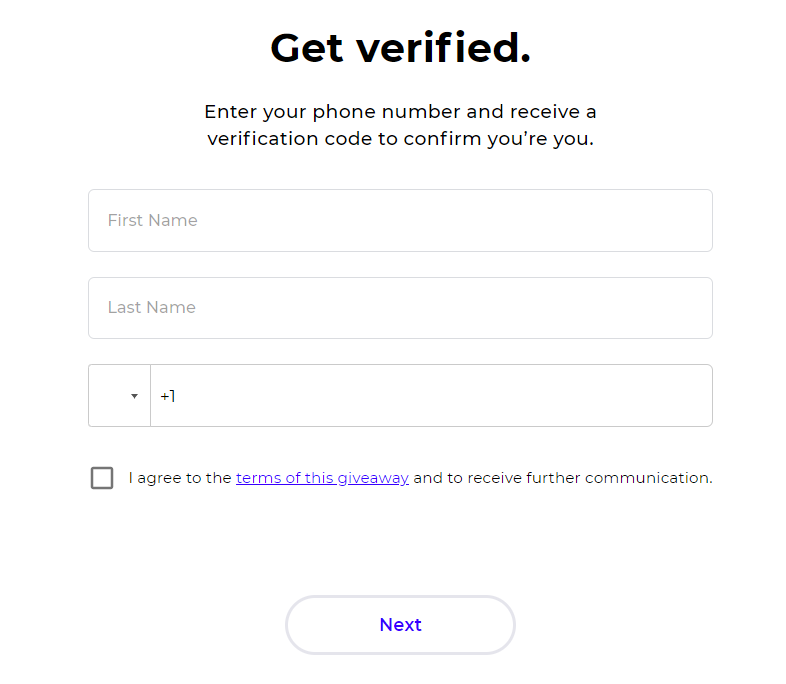786x684 pixels.
Task: Tick the giveaway terms agreement checkbox
Action: 102,478
